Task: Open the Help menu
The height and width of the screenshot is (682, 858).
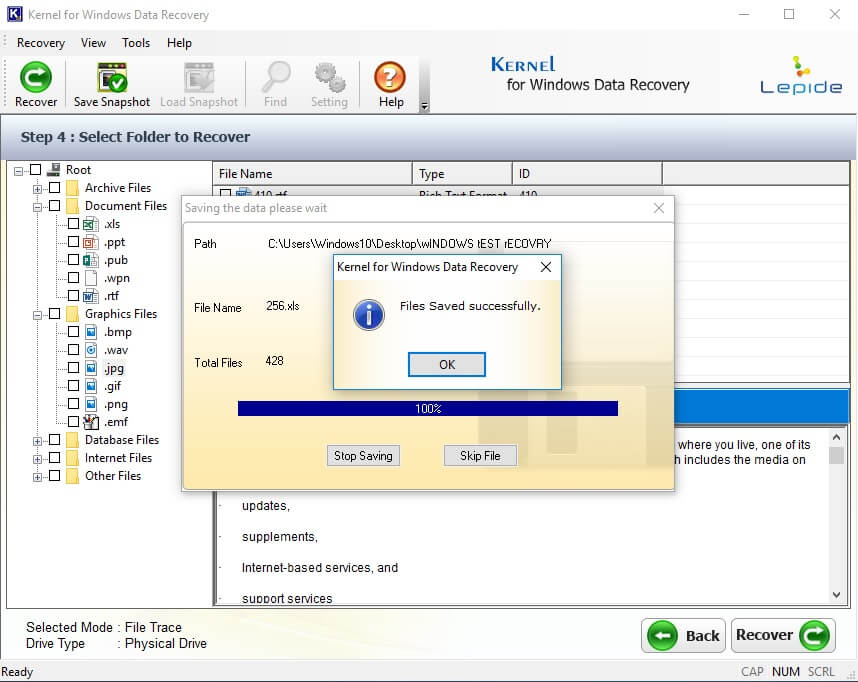Action: coord(179,43)
